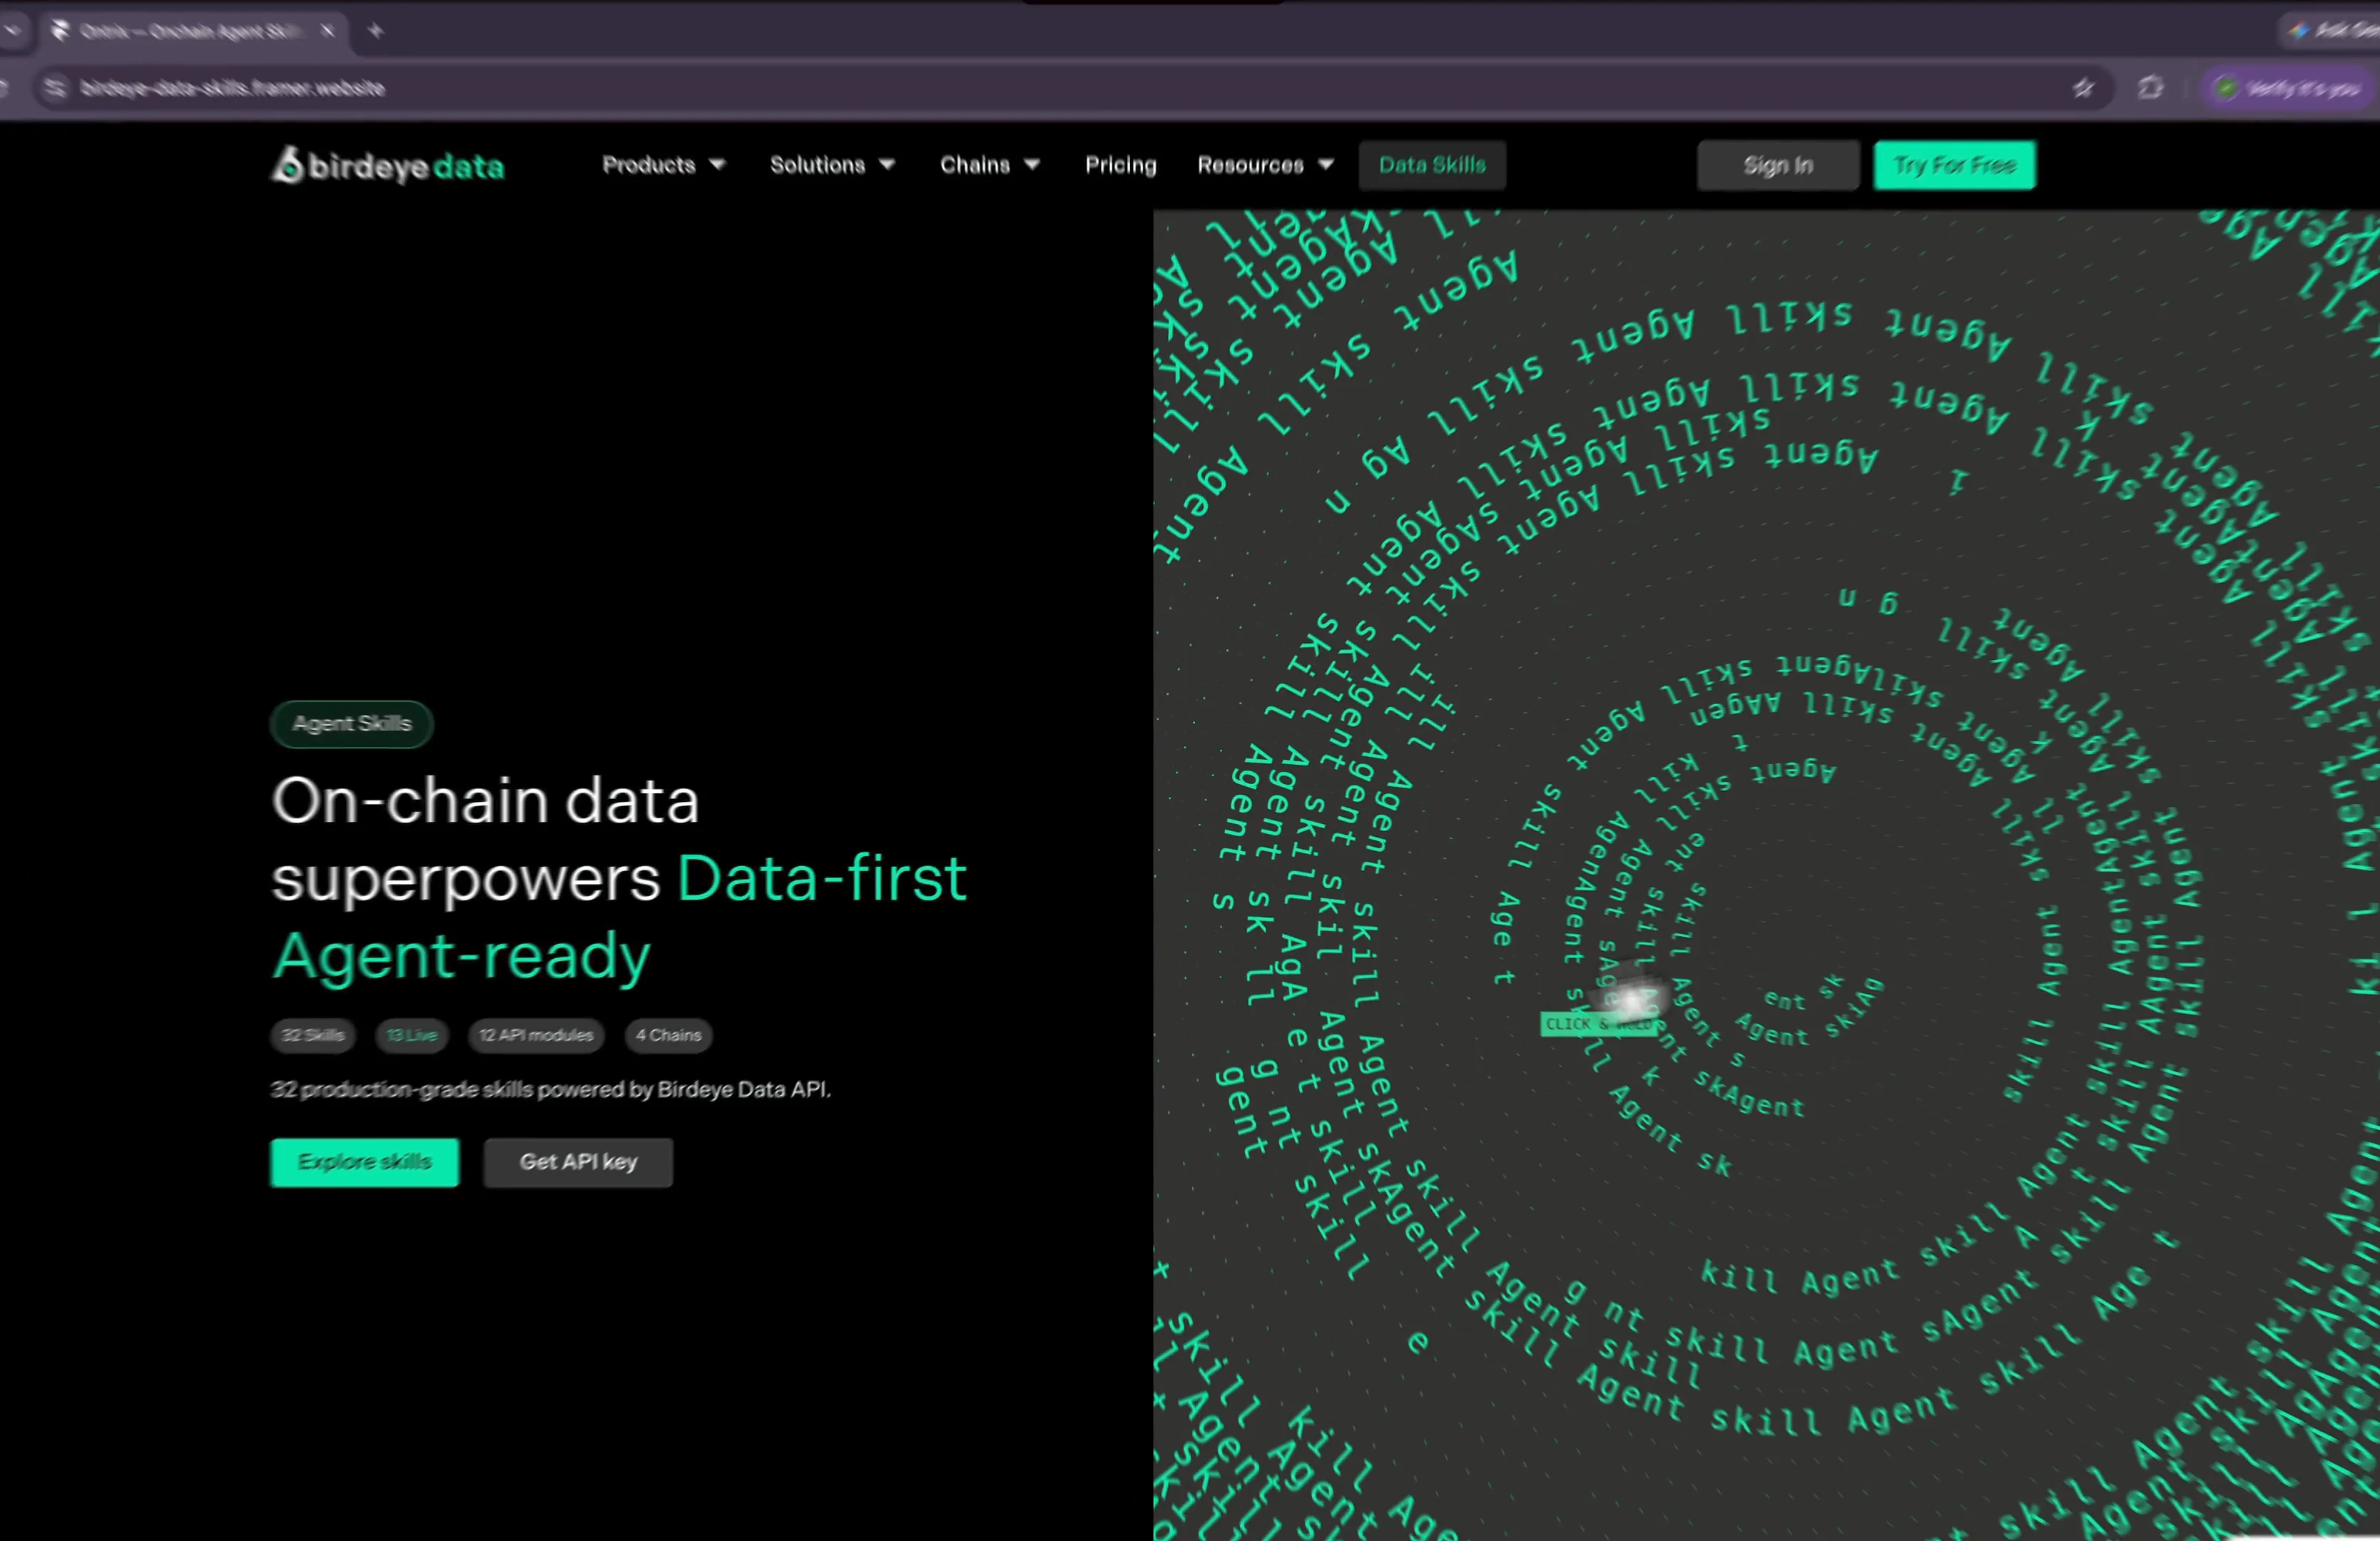Viewport: 2380px width, 1541px height.
Task: Open the browser extensions puzzle icon
Action: (x=2150, y=88)
